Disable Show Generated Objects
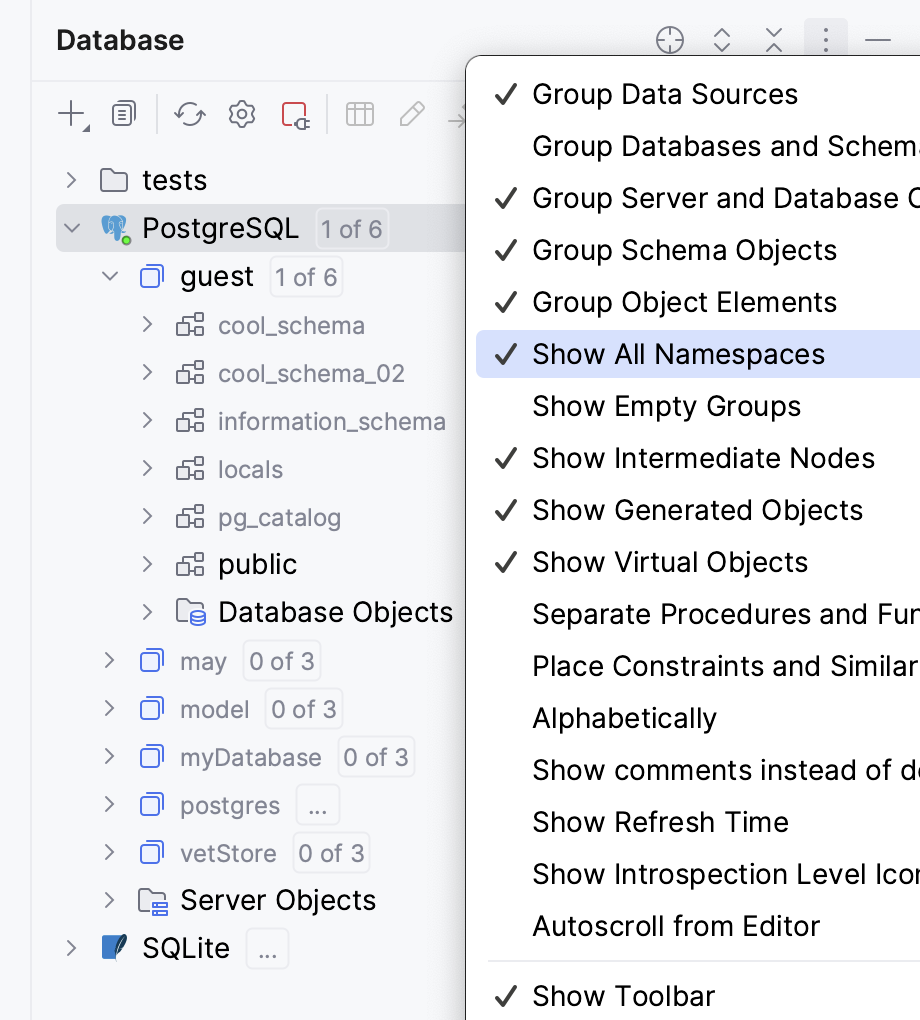The image size is (920, 1020). 697,510
